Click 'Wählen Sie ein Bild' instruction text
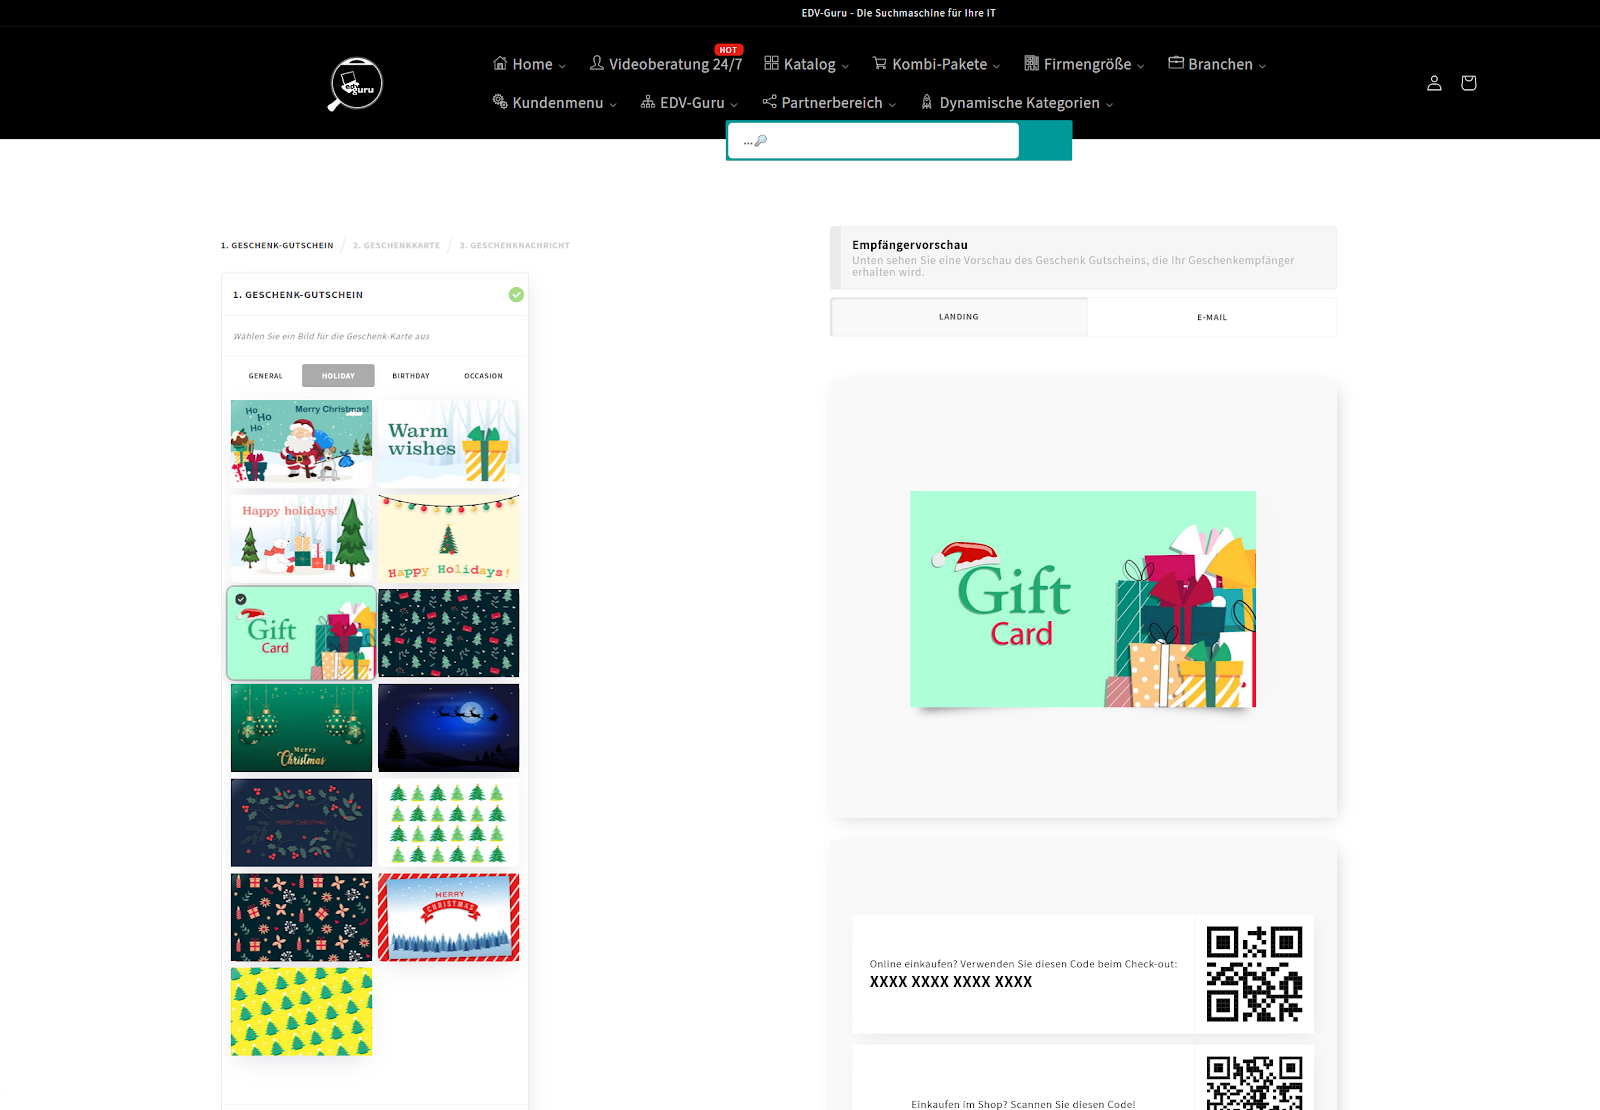The width and height of the screenshot is (1600, 1110). click(331, 336)
